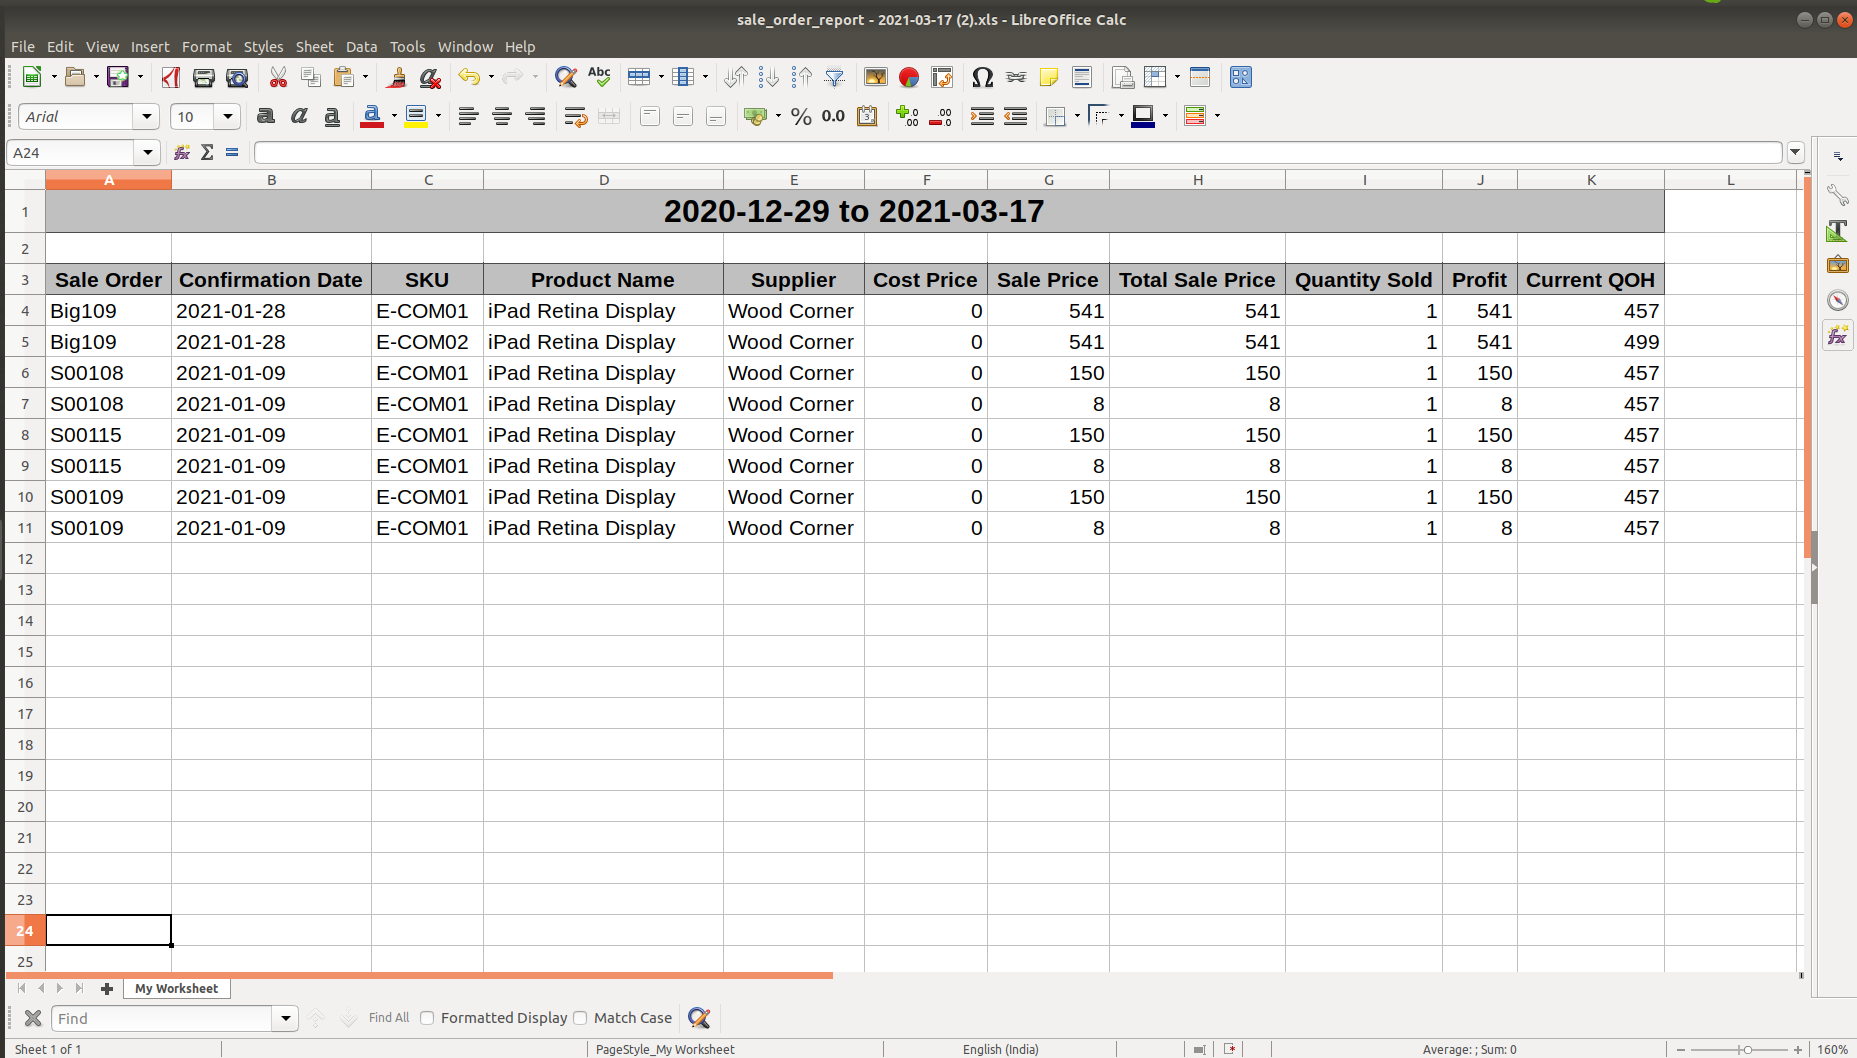The image size is (1857, 1058).
Task: Enable the Formatted Display checkbox
Action: (427, 1018)
